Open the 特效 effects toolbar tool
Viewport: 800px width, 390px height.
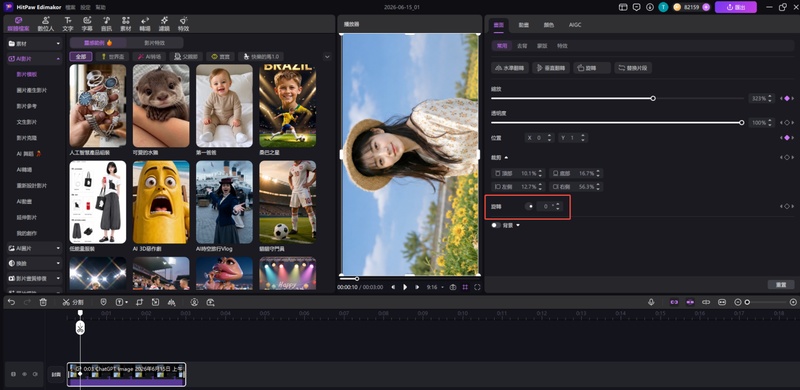pyautogui.click(x=184, y=24)
